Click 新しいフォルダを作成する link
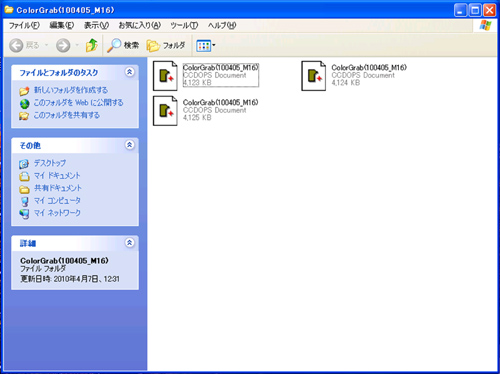Viewport: 500px width, 374px height. tap(71, 90)
